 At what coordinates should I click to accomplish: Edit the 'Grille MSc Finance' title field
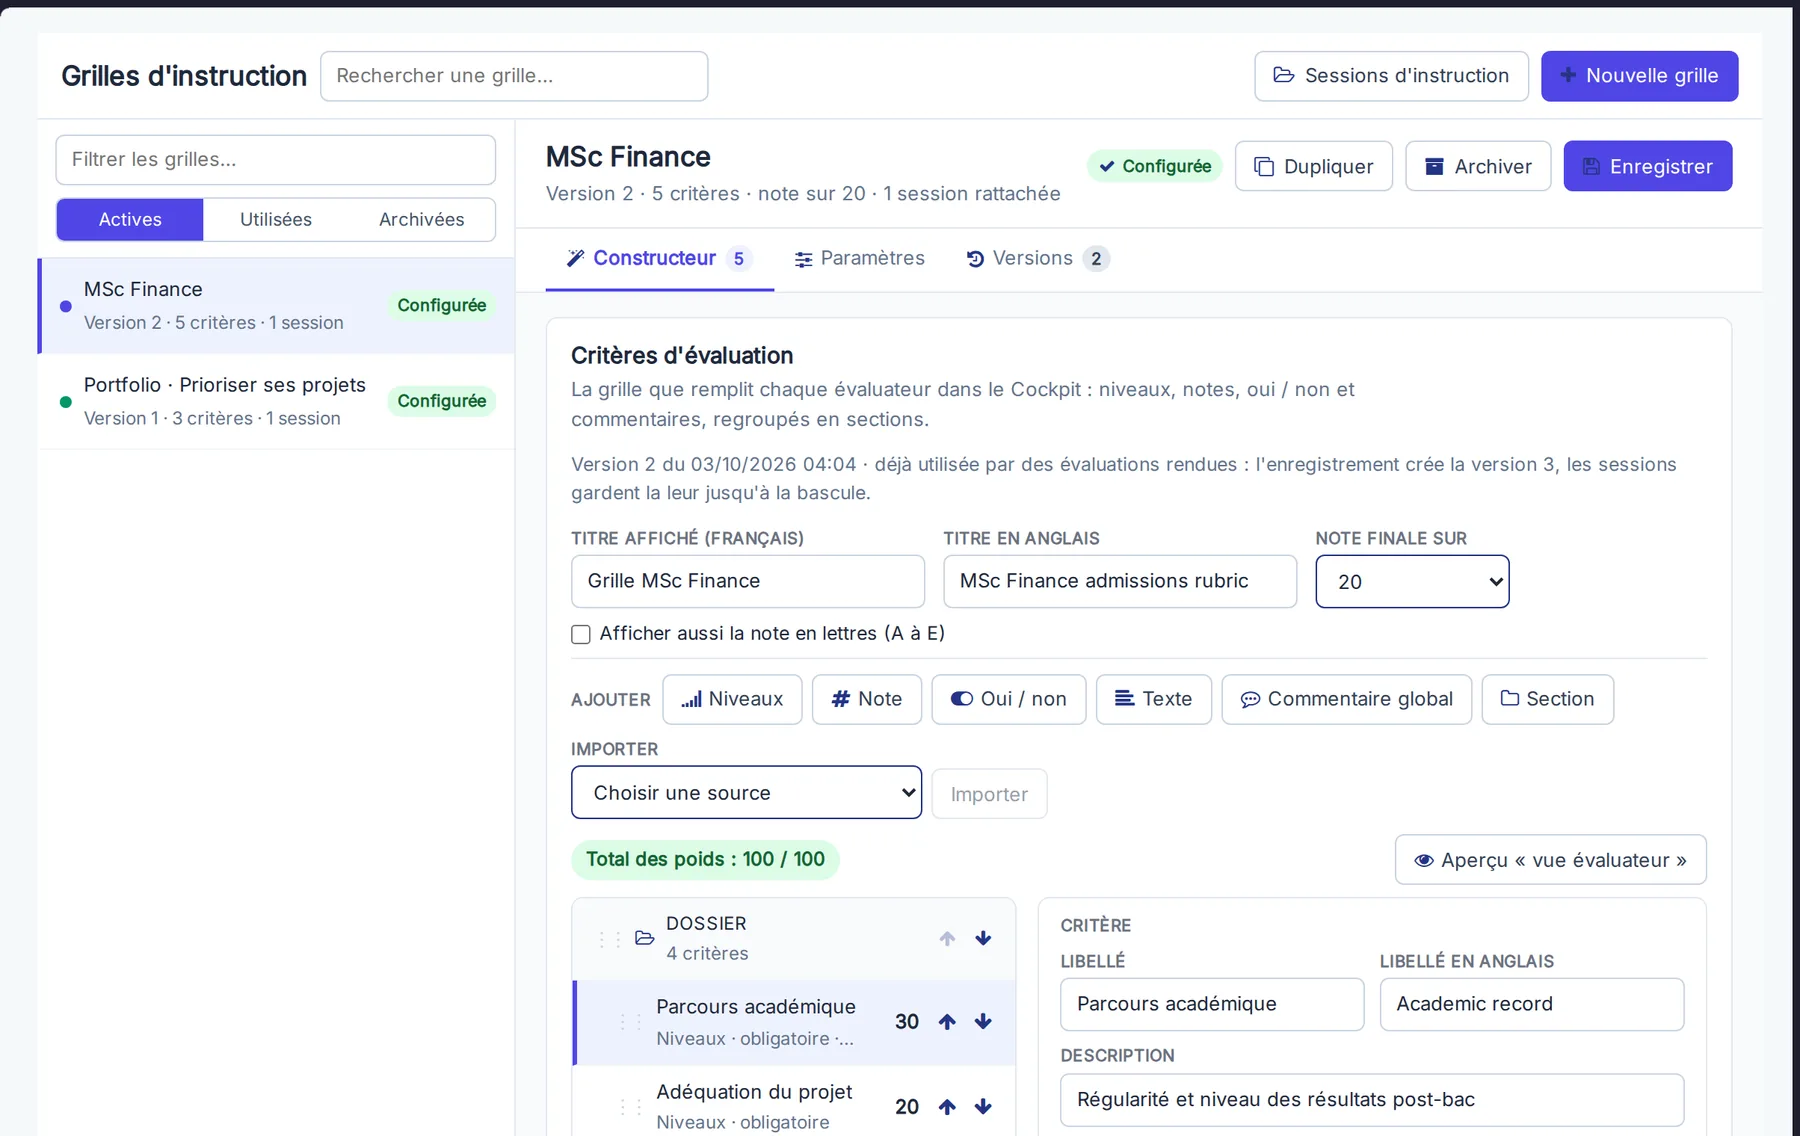tap(748, 581)
